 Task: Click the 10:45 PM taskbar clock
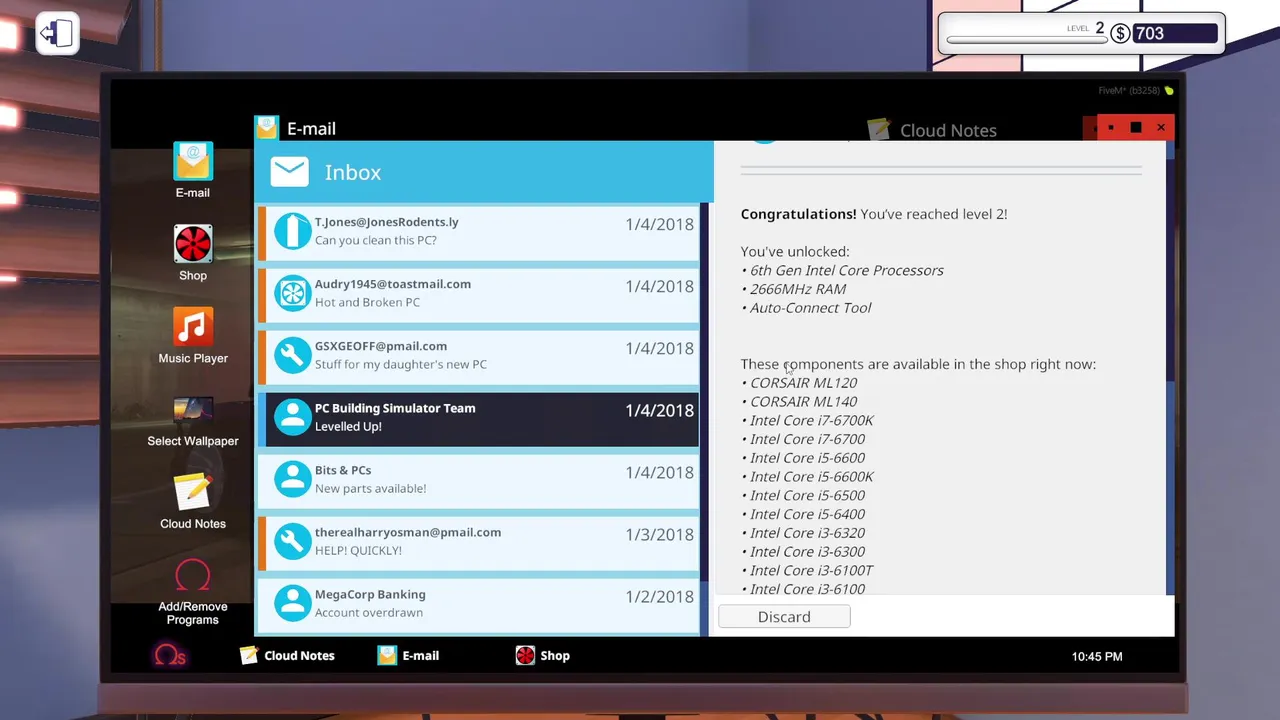pyautogui.click(x=1097, y=657)
